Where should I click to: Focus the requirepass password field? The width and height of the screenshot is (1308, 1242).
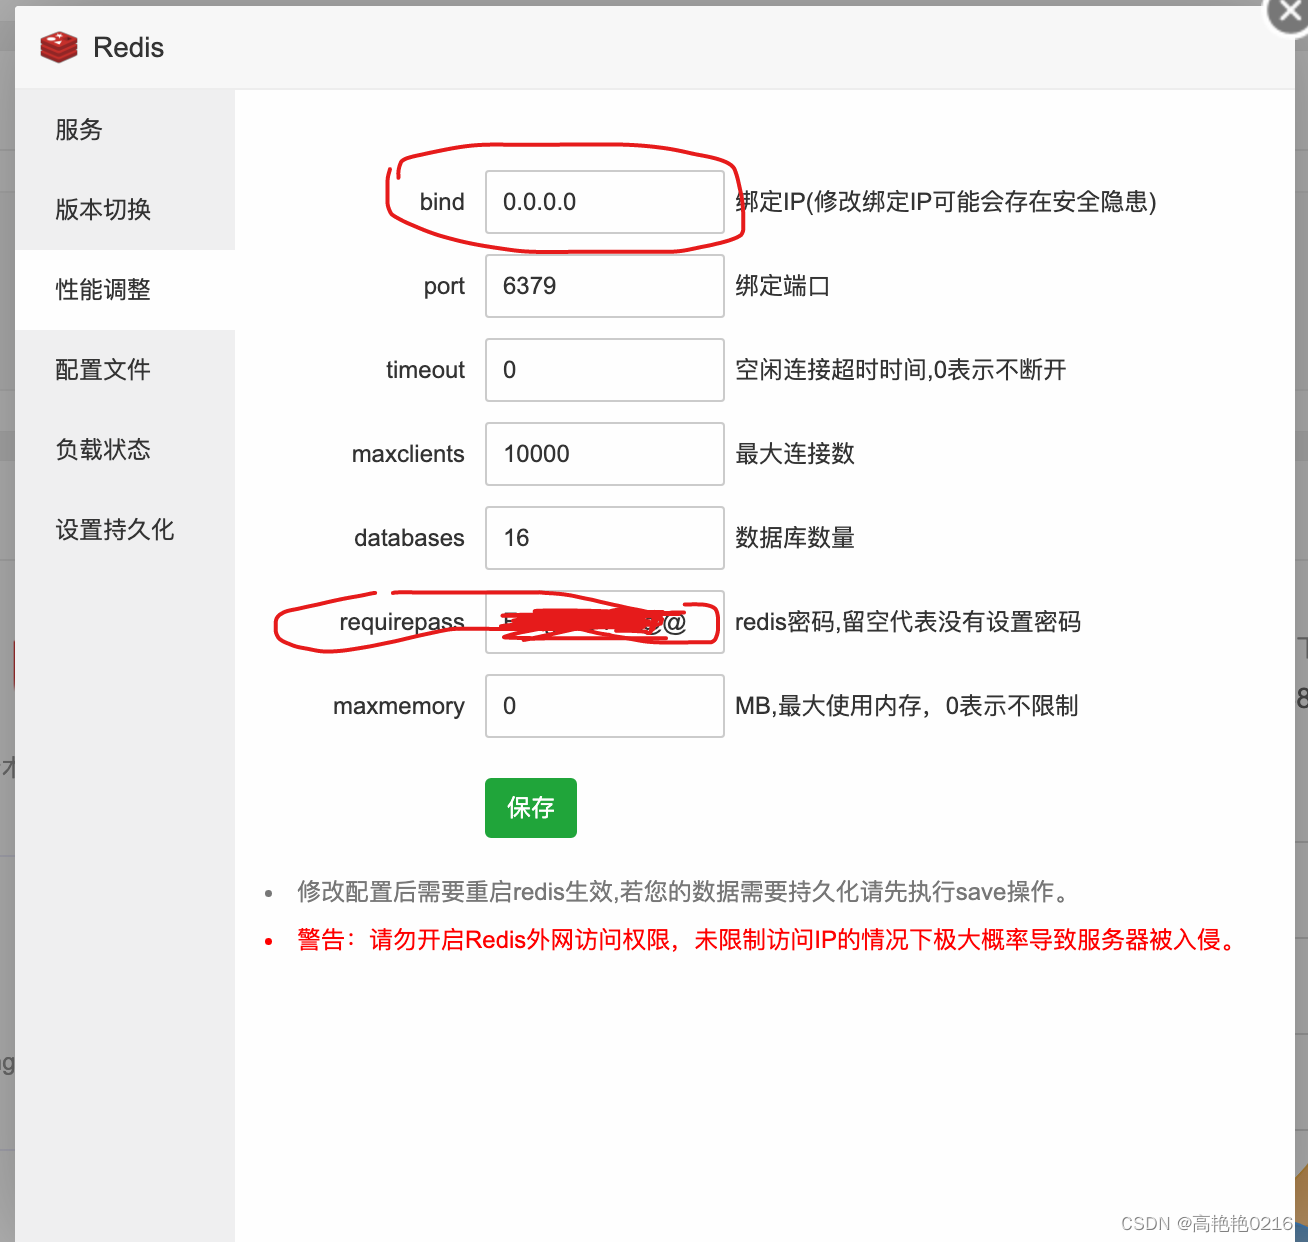pos(605,622)
